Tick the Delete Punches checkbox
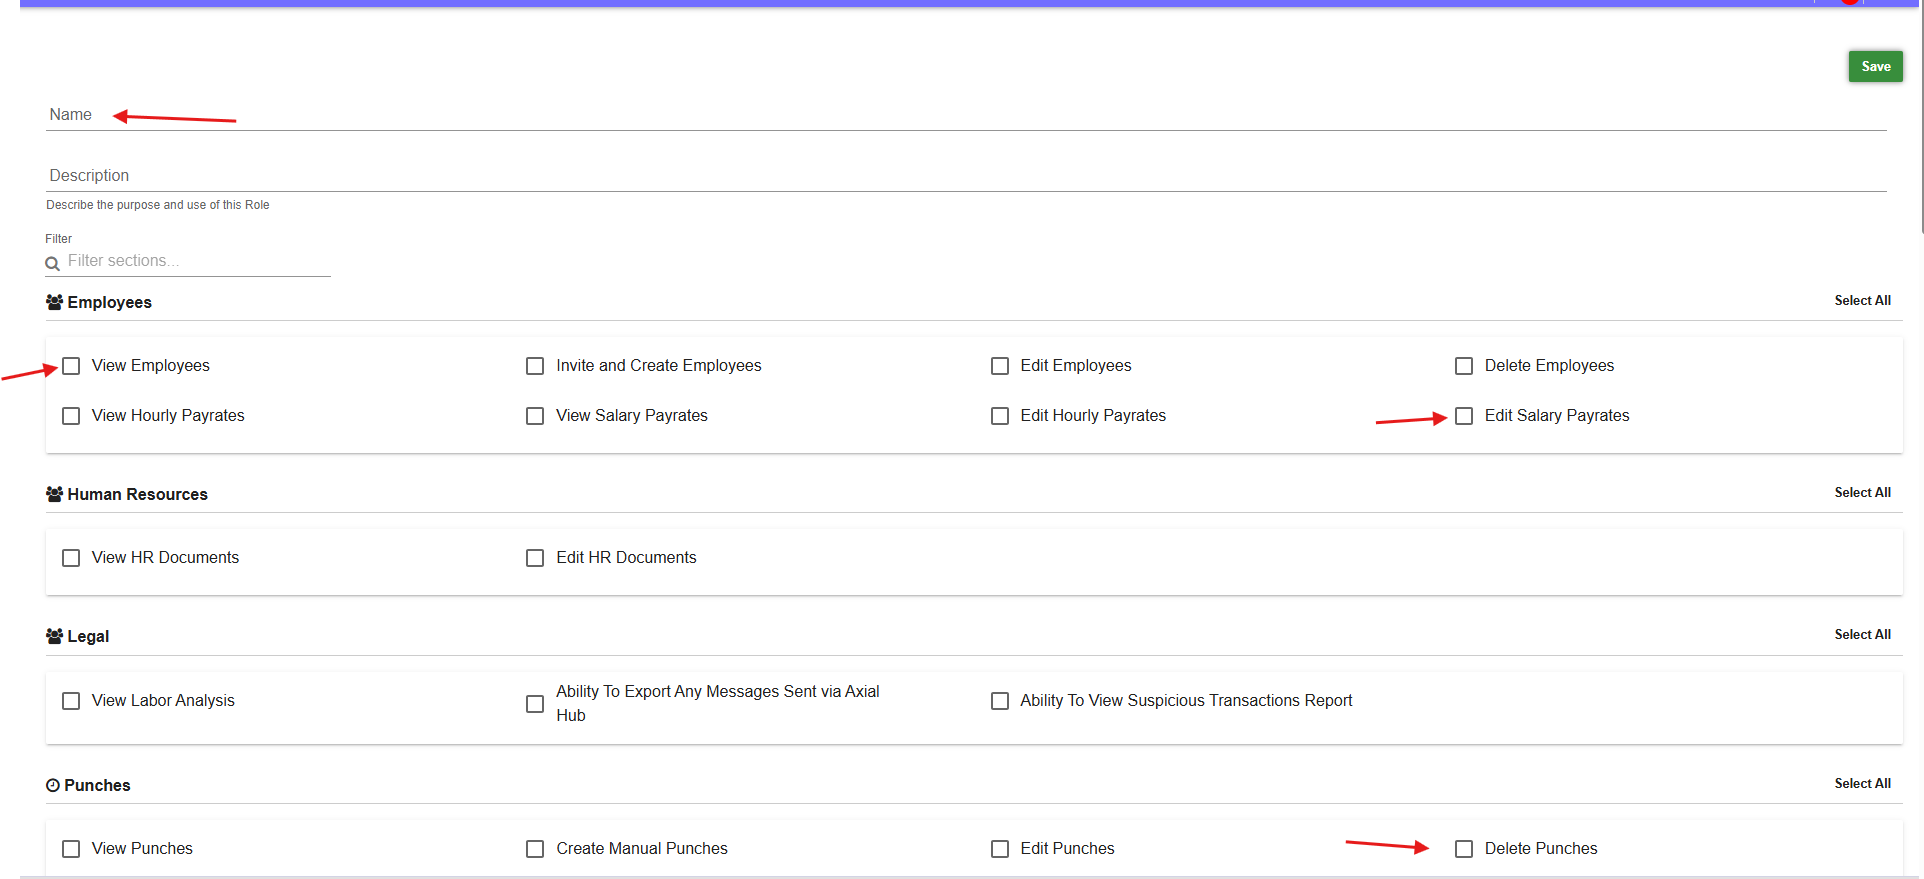Screen dimensions: 1924x879 click(1464, 849)
